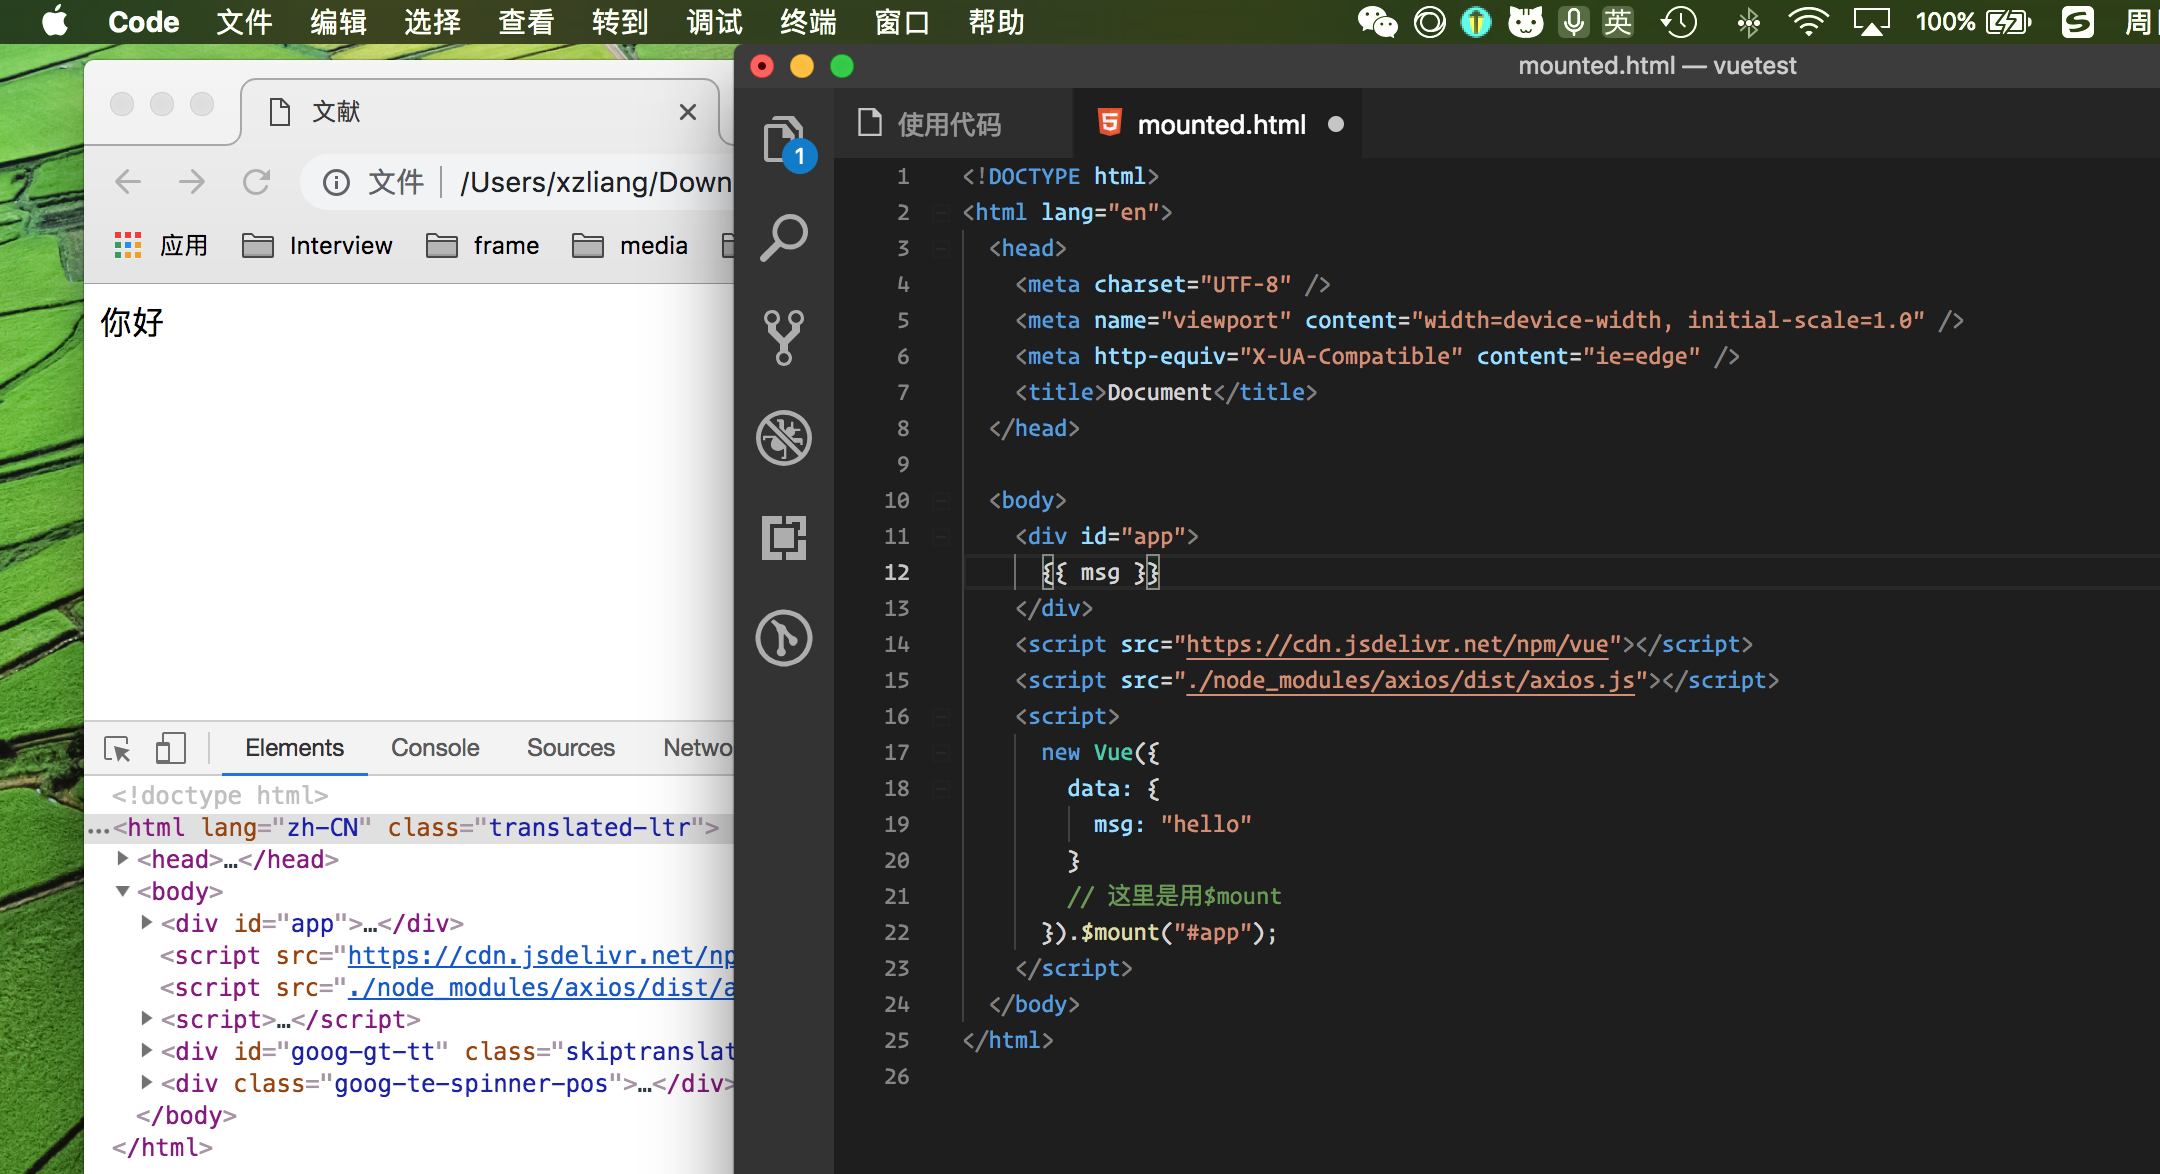The height and width of the screenshot is (1174, 2160).
Task: Fold the head tag in editor gutter
Action: pos(941,248)
